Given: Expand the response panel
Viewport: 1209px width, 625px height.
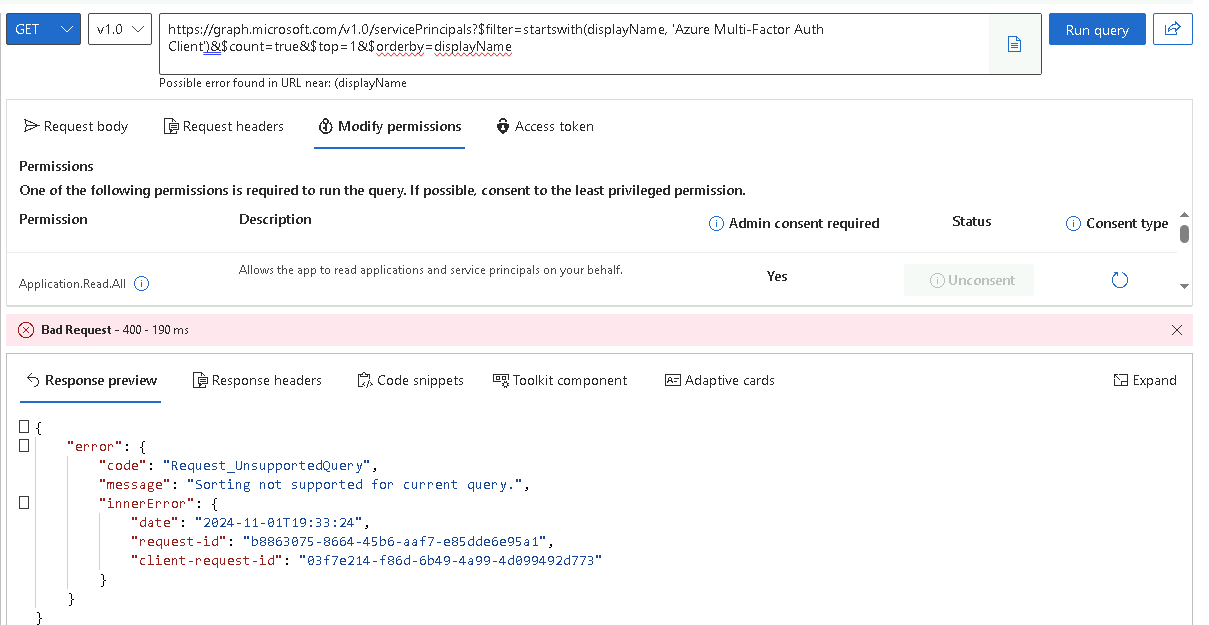Looking at the screenshot, I should [1145, 380].
